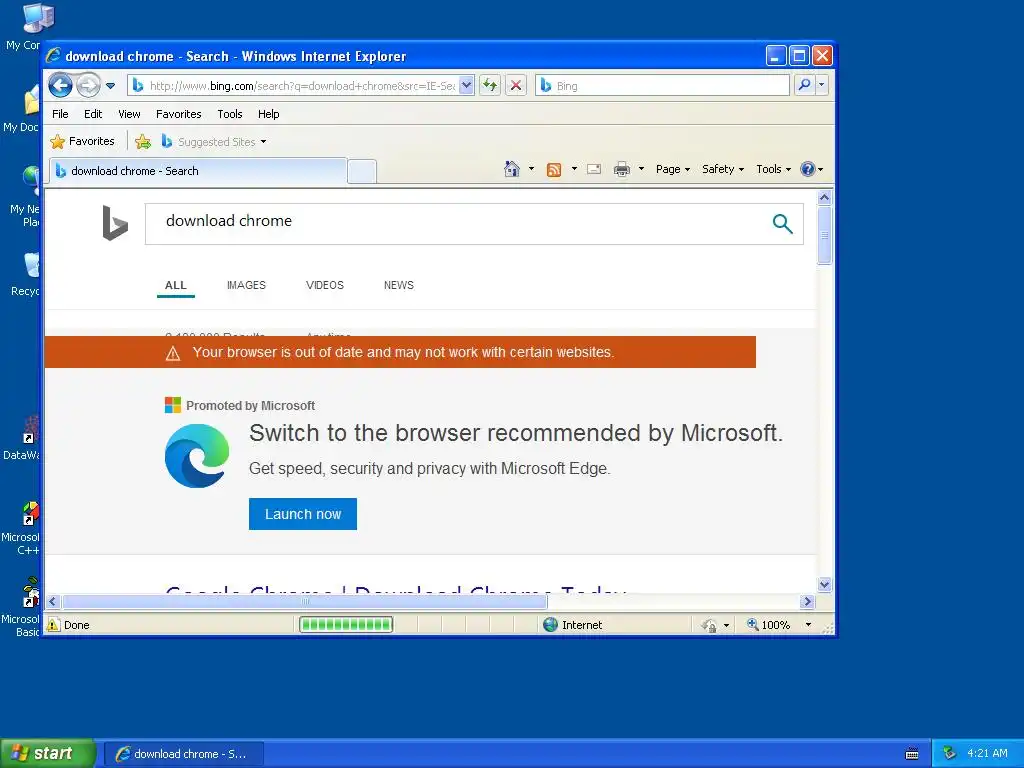
Task: Click the Recycle Bin desktop icon
Action: [x=25, y=274]
